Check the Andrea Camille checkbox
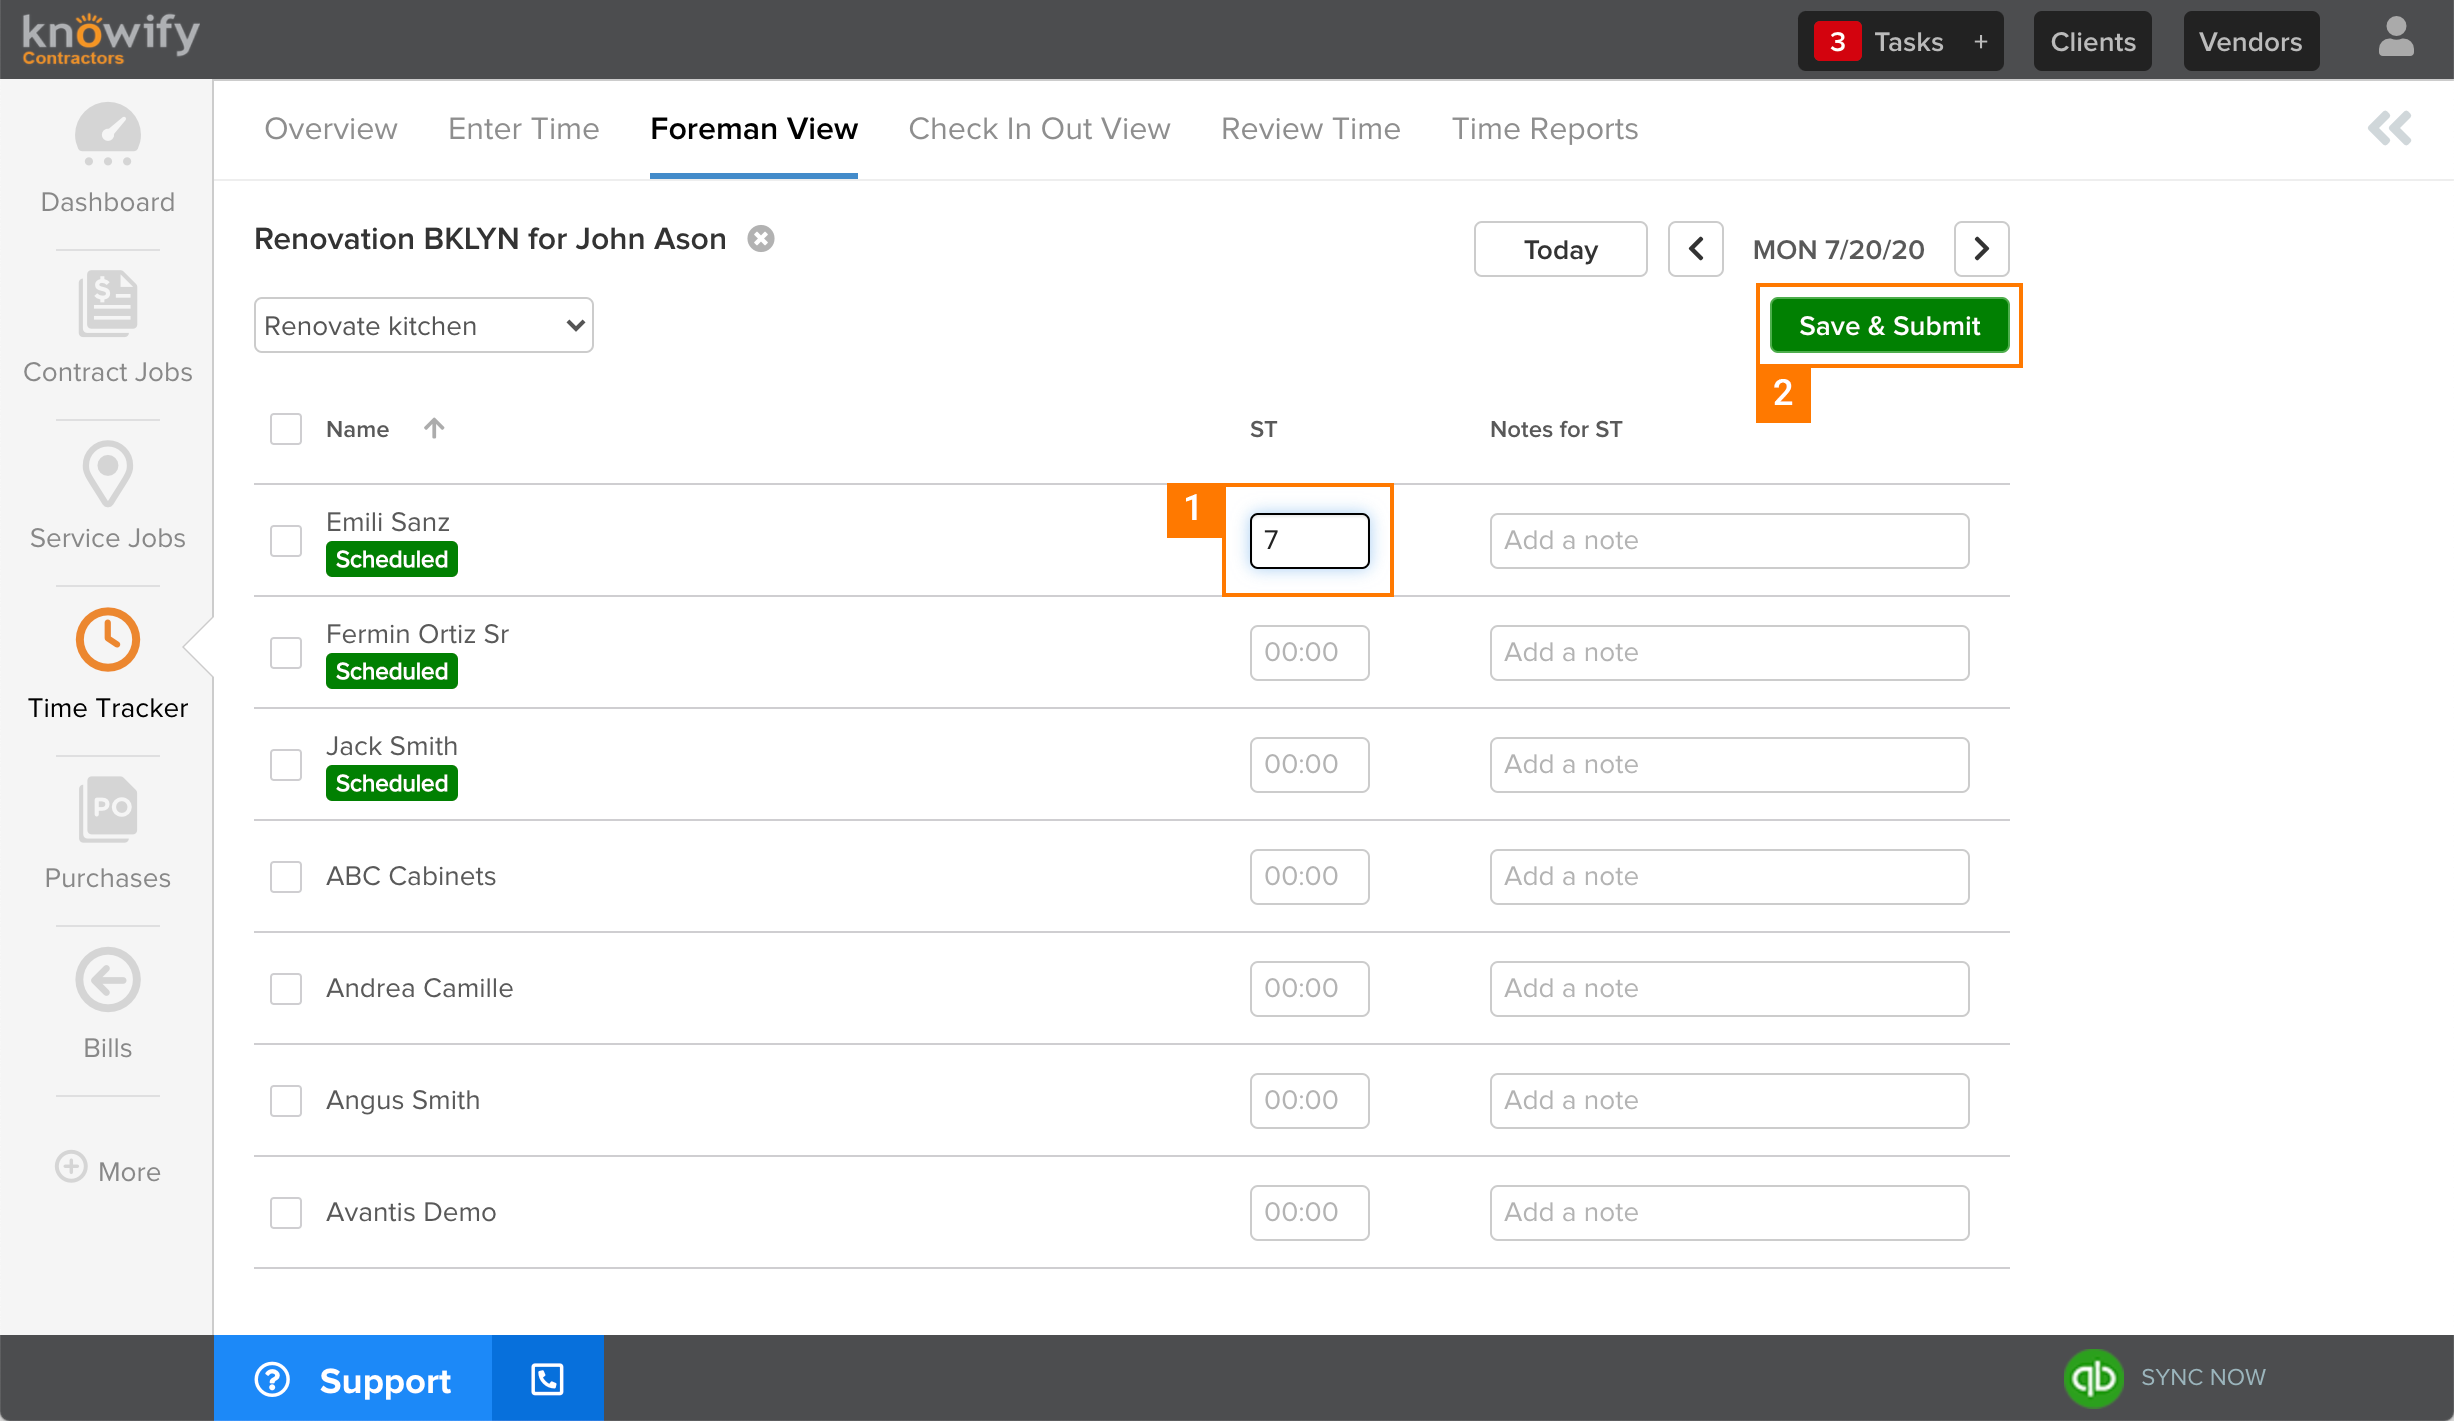This screenshot has width=2454, height=1421. [x=286, y=989]
